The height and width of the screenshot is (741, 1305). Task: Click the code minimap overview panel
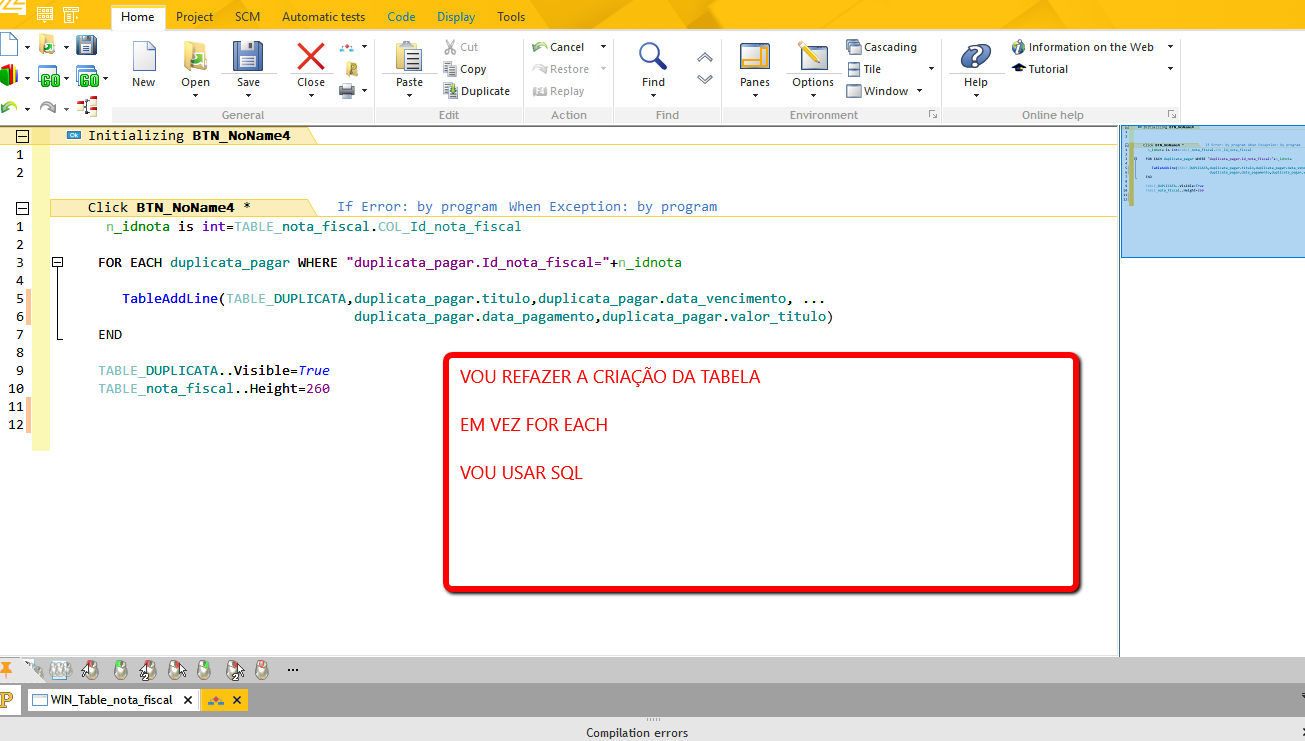pos(1212,190)
